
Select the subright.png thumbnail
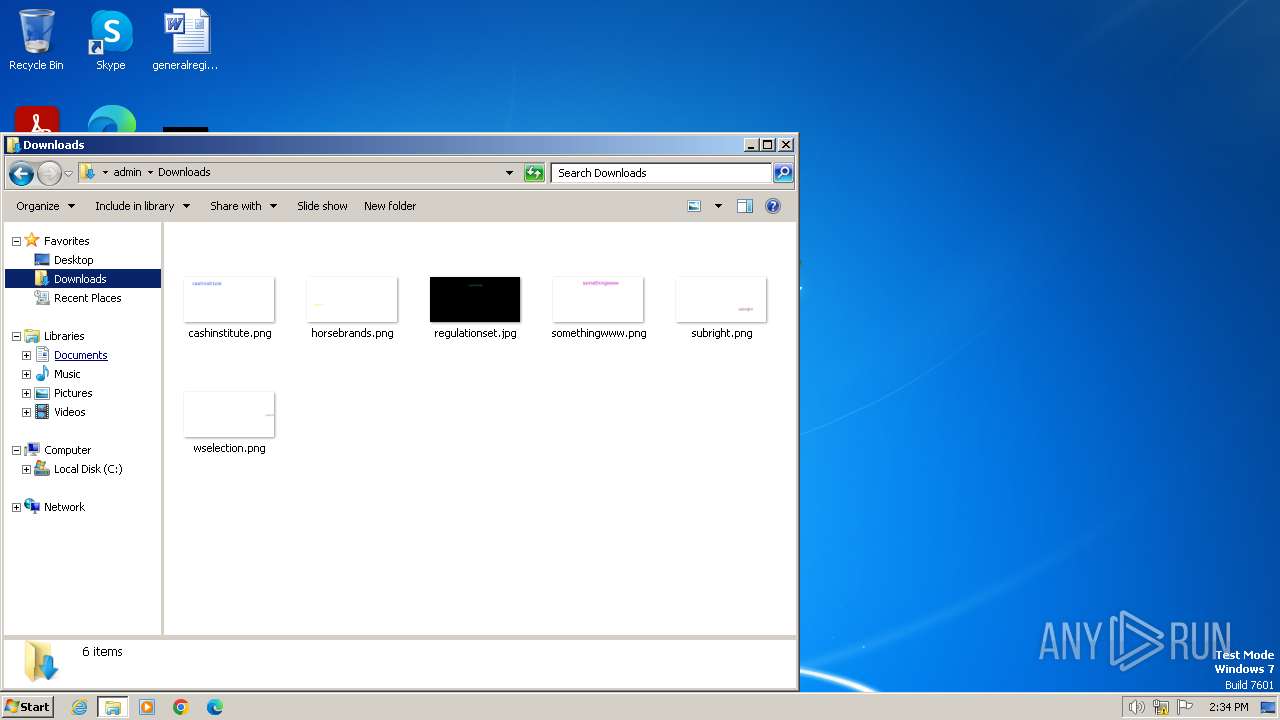[x=721, y=299]
